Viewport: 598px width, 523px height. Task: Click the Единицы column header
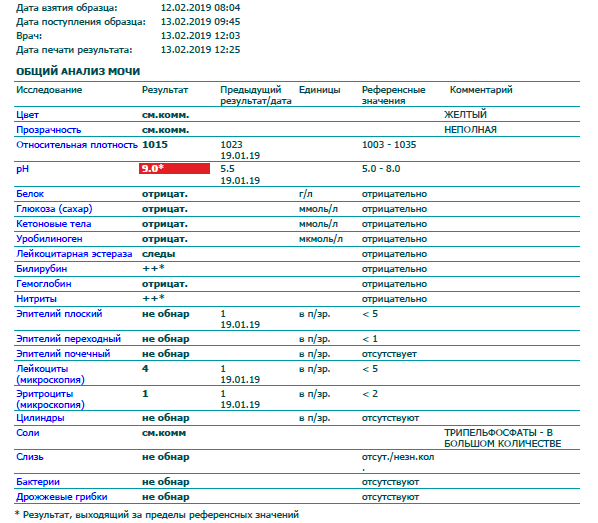[320, 90]
